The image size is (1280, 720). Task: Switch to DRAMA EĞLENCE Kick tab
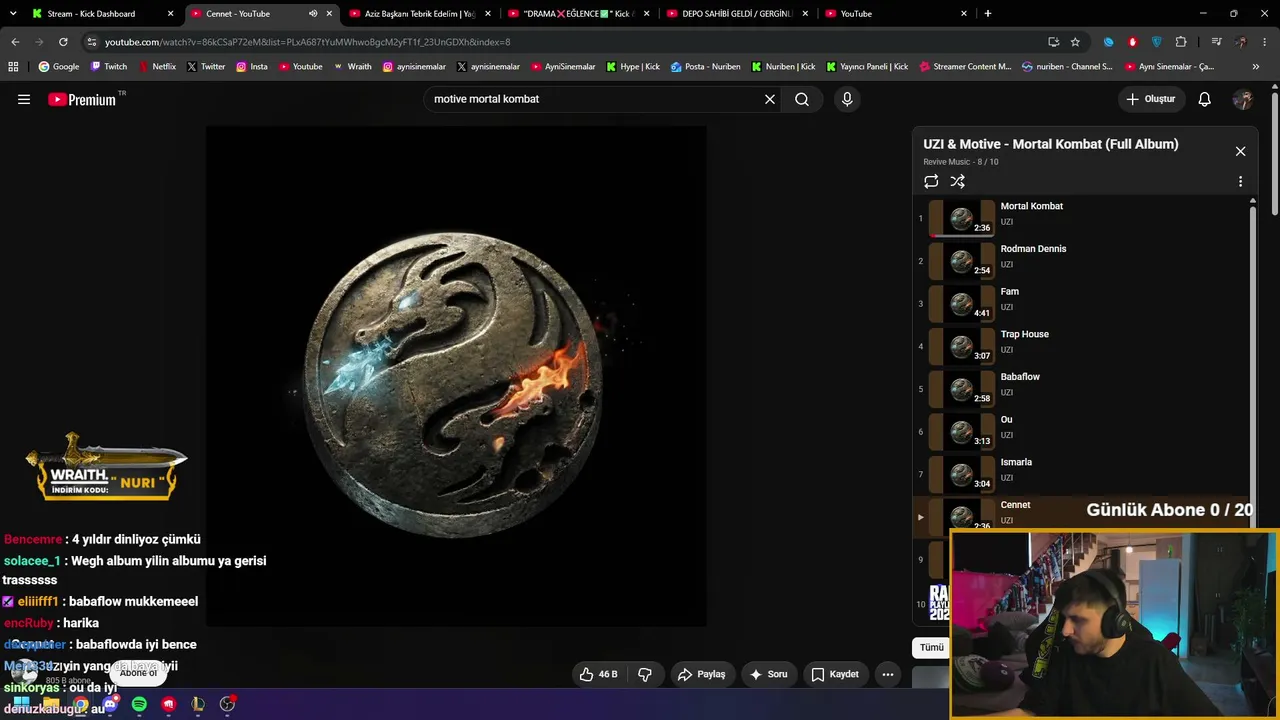point(578,14)
